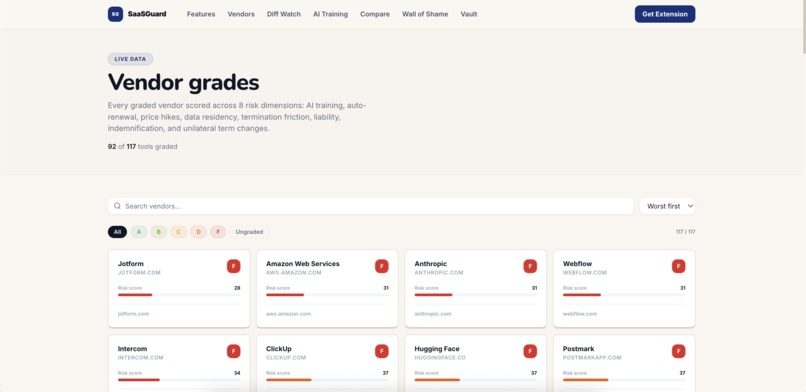Image resolution: width=806 pixels, height=392 pixels.
Task: Show only Ungraded vendors
Action: click(x=249, y=232)
